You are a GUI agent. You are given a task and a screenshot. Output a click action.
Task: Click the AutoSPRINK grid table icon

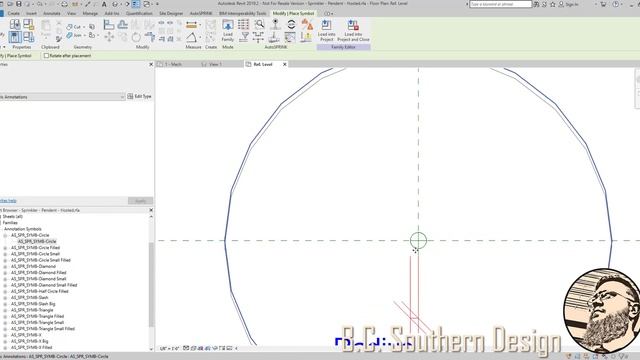tap(243, 24)
